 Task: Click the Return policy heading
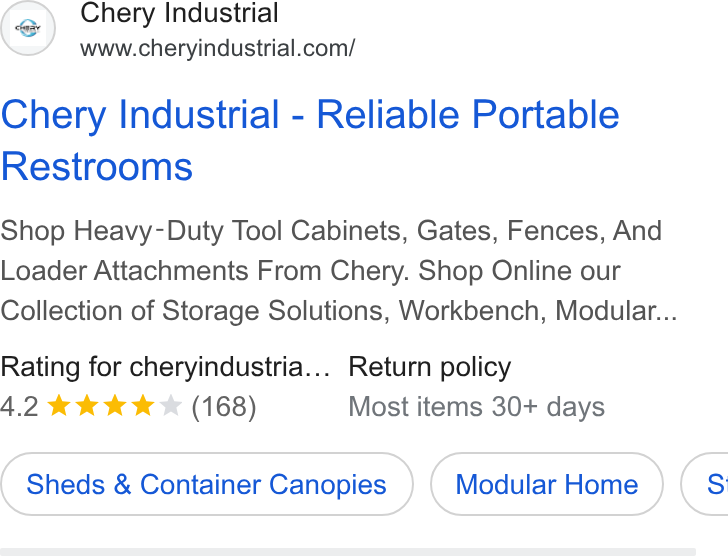(x=429, y=367)
